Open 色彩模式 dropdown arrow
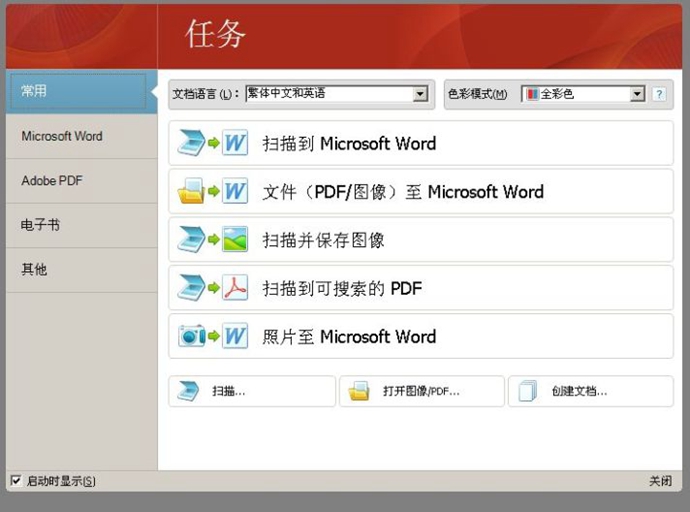The height and width of the screenshot is (512, 690). [x=637, y=94]
